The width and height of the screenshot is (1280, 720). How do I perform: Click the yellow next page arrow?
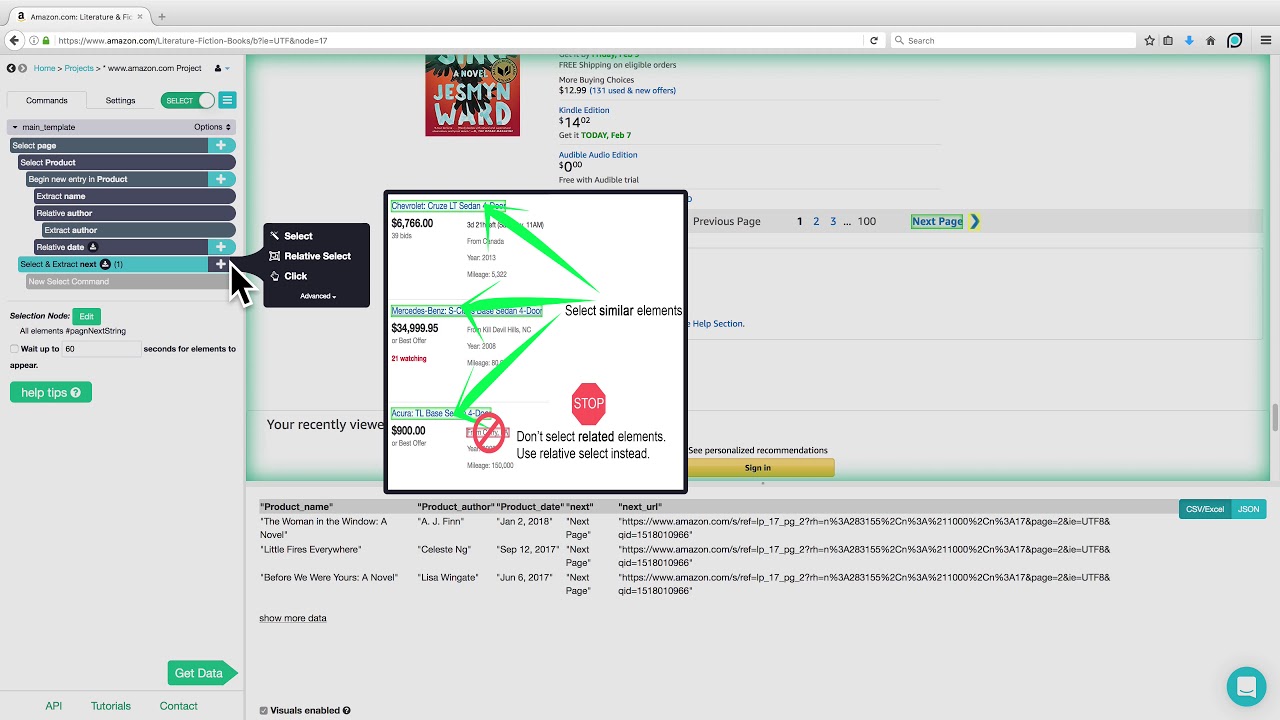point(974,221)
